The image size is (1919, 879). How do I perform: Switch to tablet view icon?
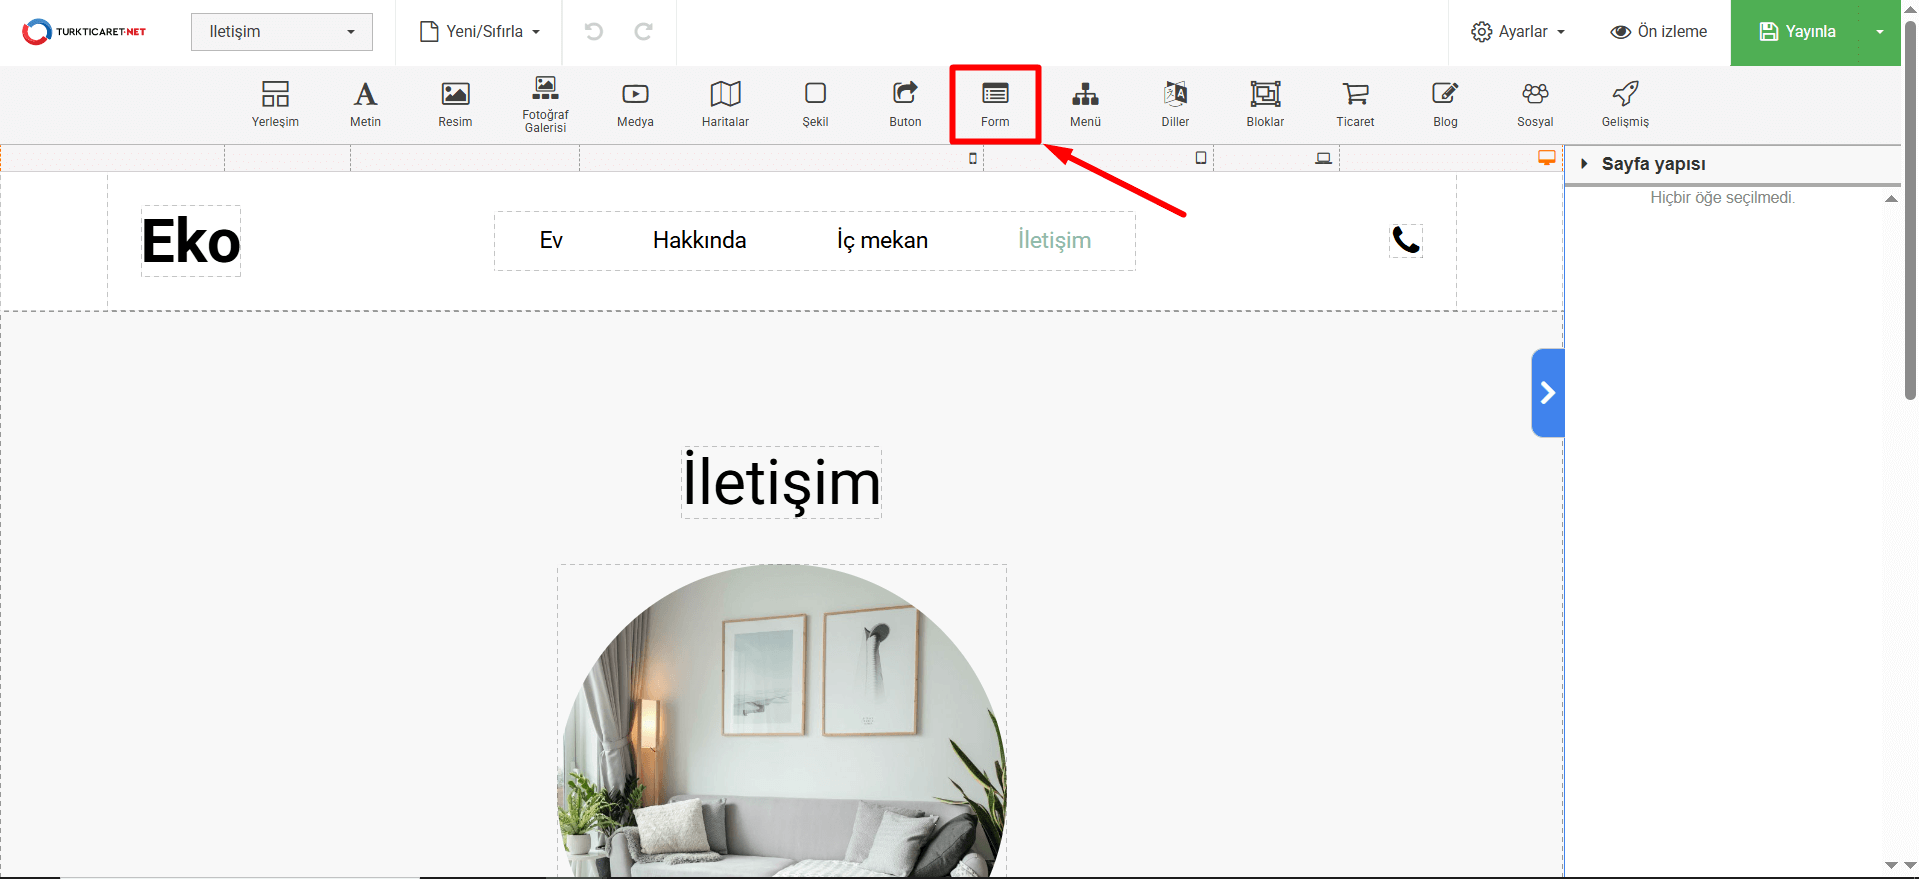coord(1201,158)
